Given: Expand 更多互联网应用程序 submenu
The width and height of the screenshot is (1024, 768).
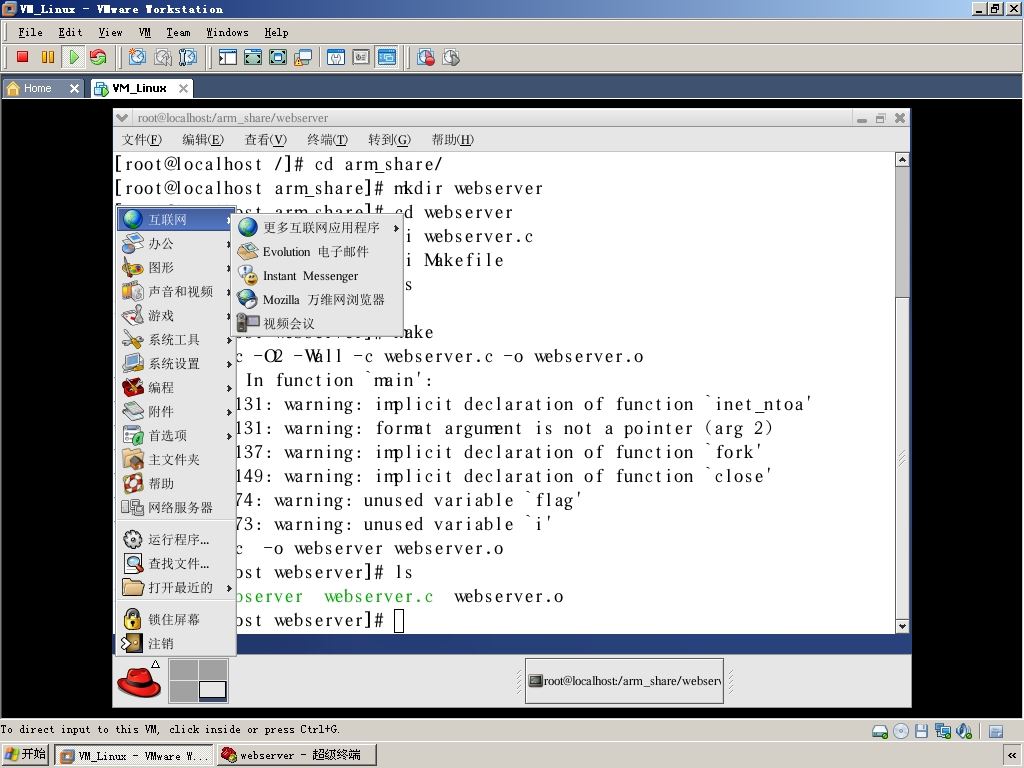Looking at the screenshot, I should [x=317, y=227].
